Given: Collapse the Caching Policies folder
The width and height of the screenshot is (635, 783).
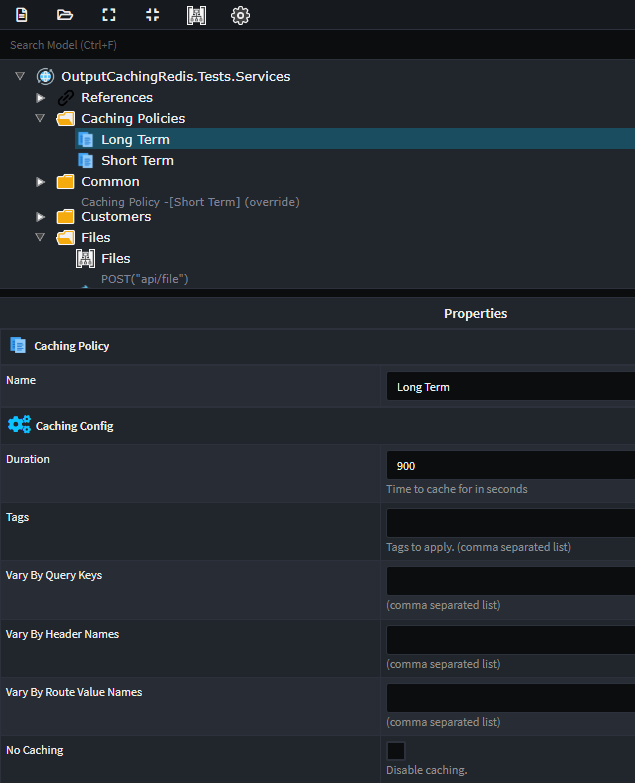Looking at the screenshot, I should 40,118.
